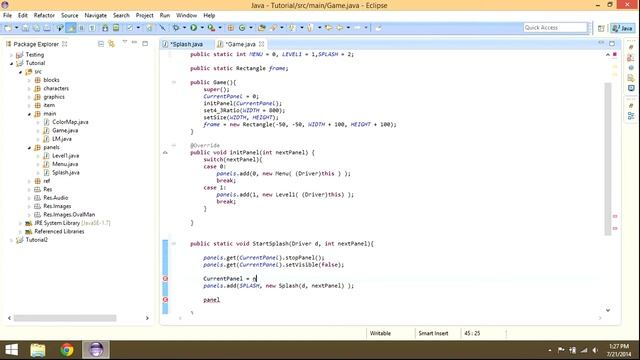This screenshot has width=640, height=360.
Task: Toggle code folding for initPanel method
Action: (173, 145)
